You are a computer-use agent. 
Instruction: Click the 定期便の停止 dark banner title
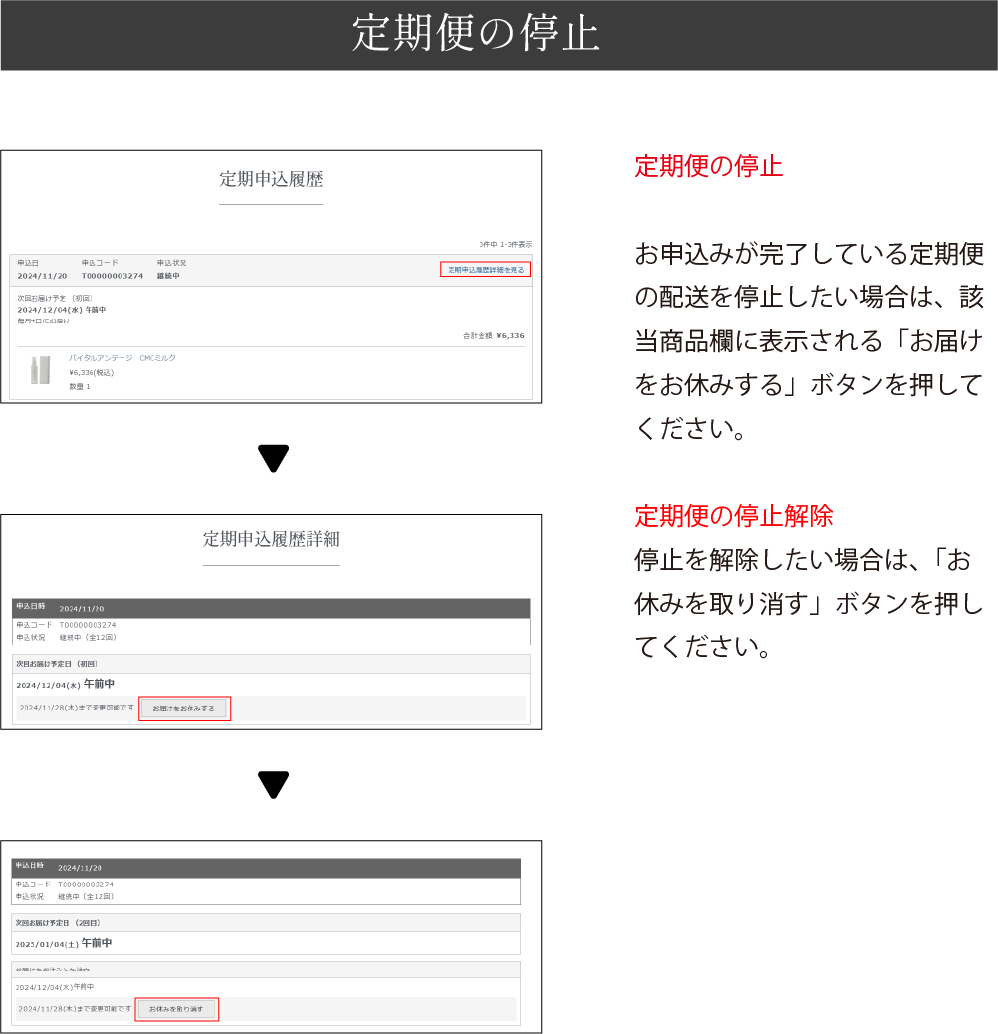point(475,35)
